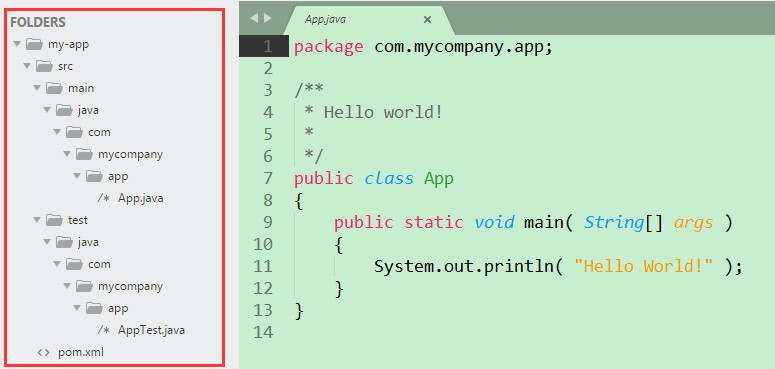The image size is (775, 369).
Task: Select src folder name
Action: (65, 66)
